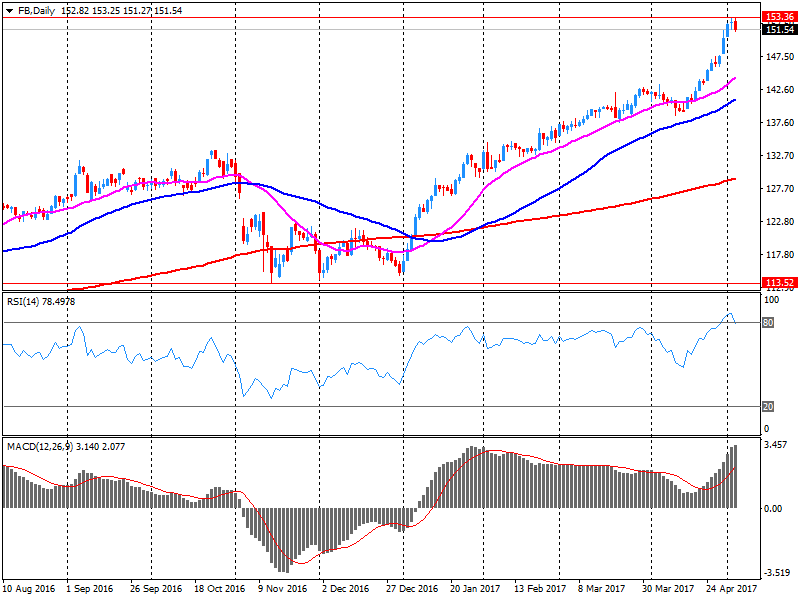Select the red 113.52 price level tag
The height and width of the screenshot is (600, 800).
point(777,283)
